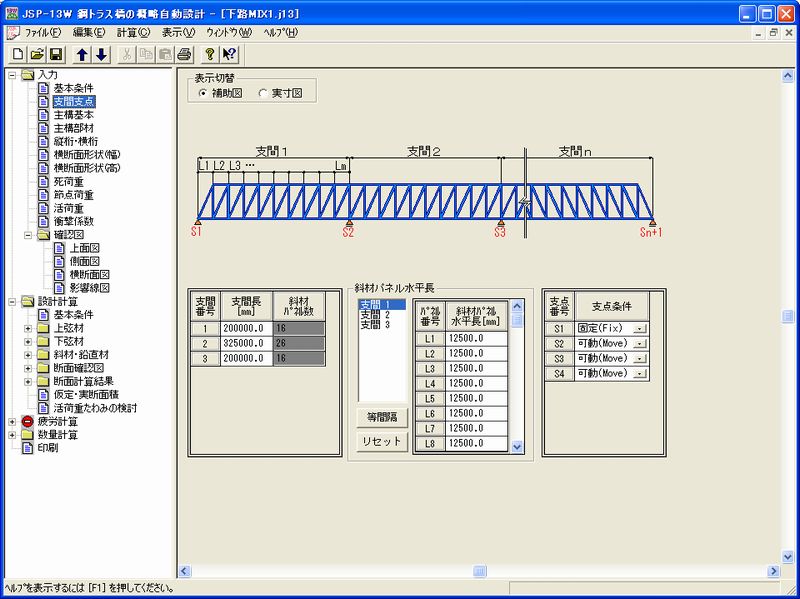The image size is (800, 599).
Task: Select 支間 2 in the span list
Action: click(x=376, y=314)
